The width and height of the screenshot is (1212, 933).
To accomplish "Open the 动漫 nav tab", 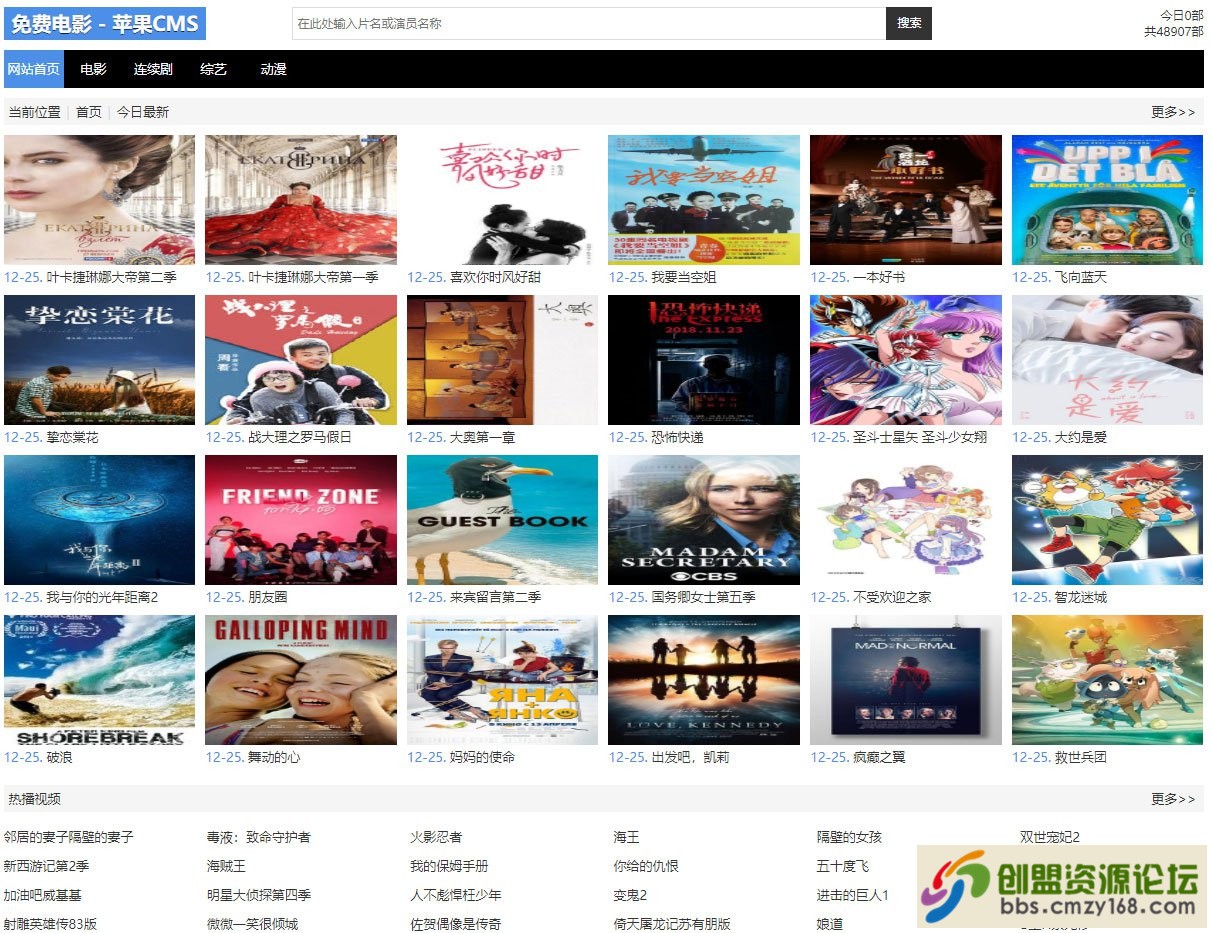I will coord(273,69).
